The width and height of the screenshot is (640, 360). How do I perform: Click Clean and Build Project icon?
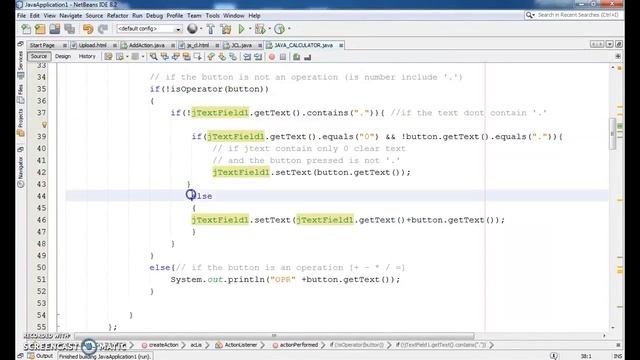coord(226,29)
